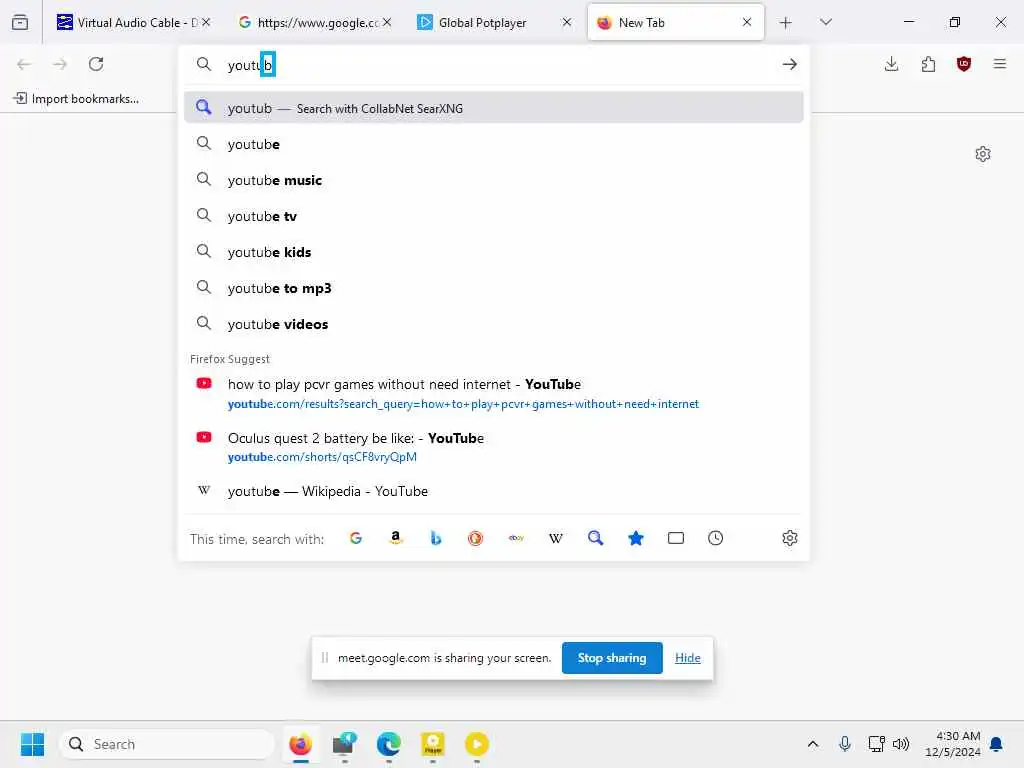The image size is (1024, 768).
Task: Choose the 'youtube' suggestion
Action: pyautogui.click(x=493, y=144)
